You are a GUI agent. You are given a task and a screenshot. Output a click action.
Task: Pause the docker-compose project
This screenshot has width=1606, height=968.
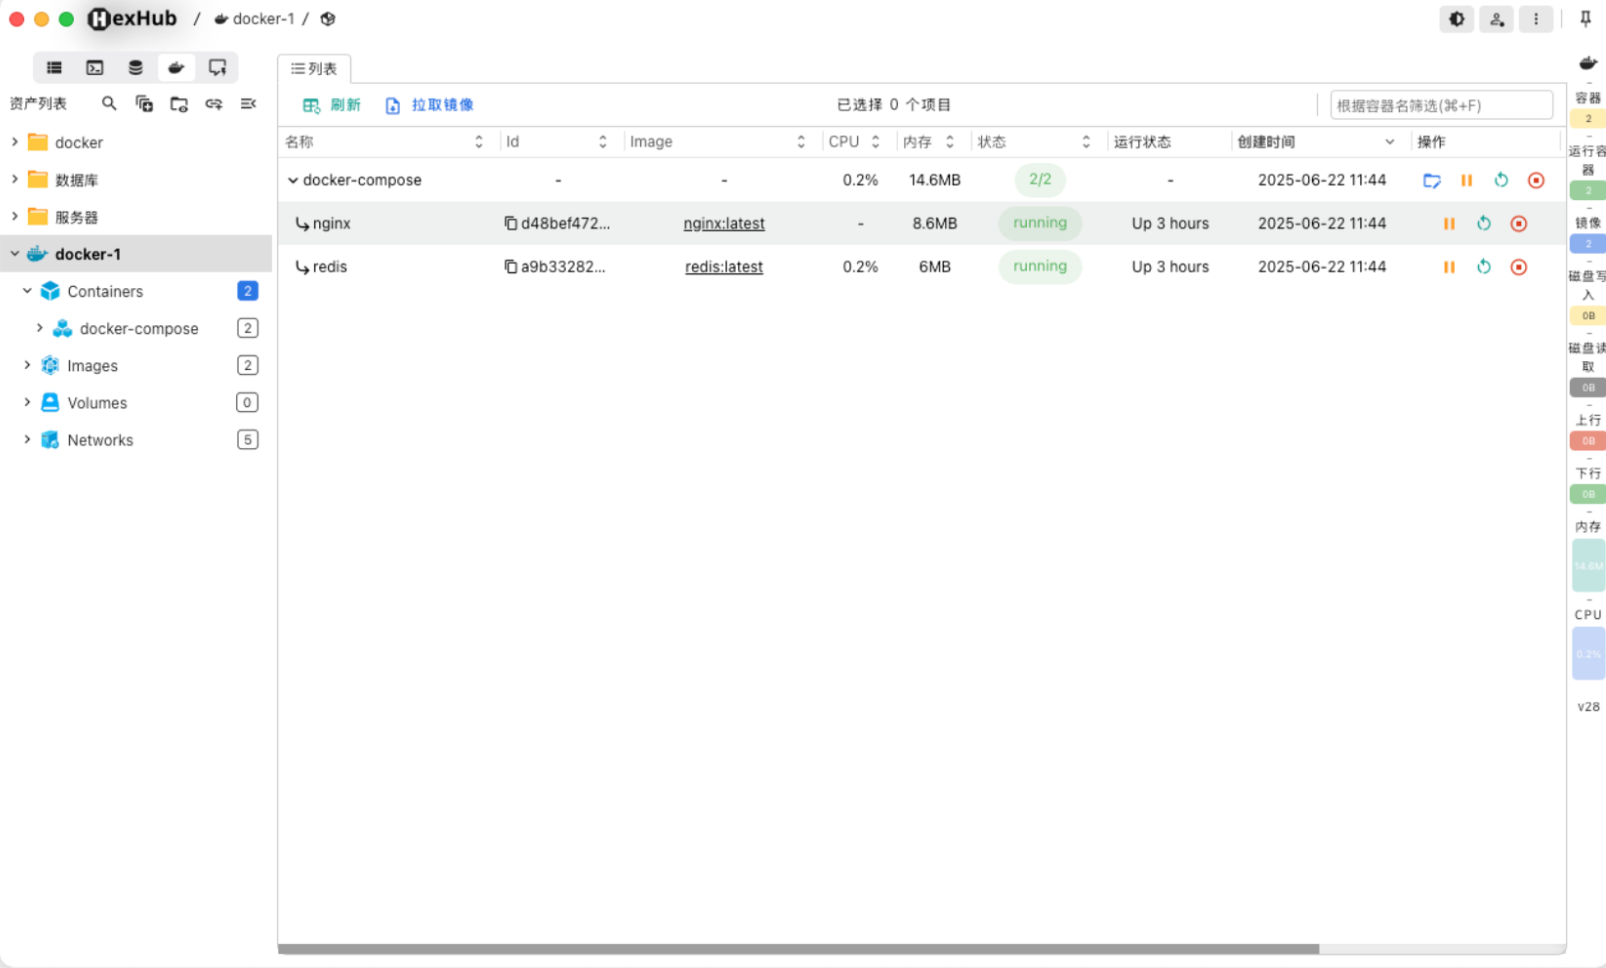pyautogui.click(x=1466, y=180)
